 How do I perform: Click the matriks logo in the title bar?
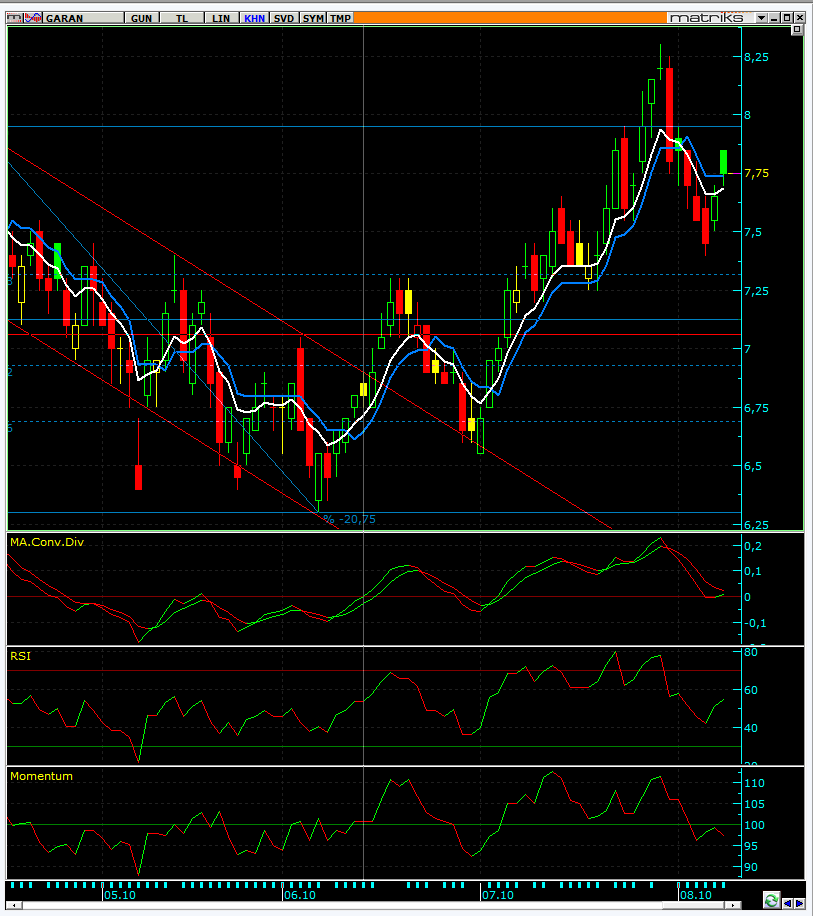[x=707, y=18]
